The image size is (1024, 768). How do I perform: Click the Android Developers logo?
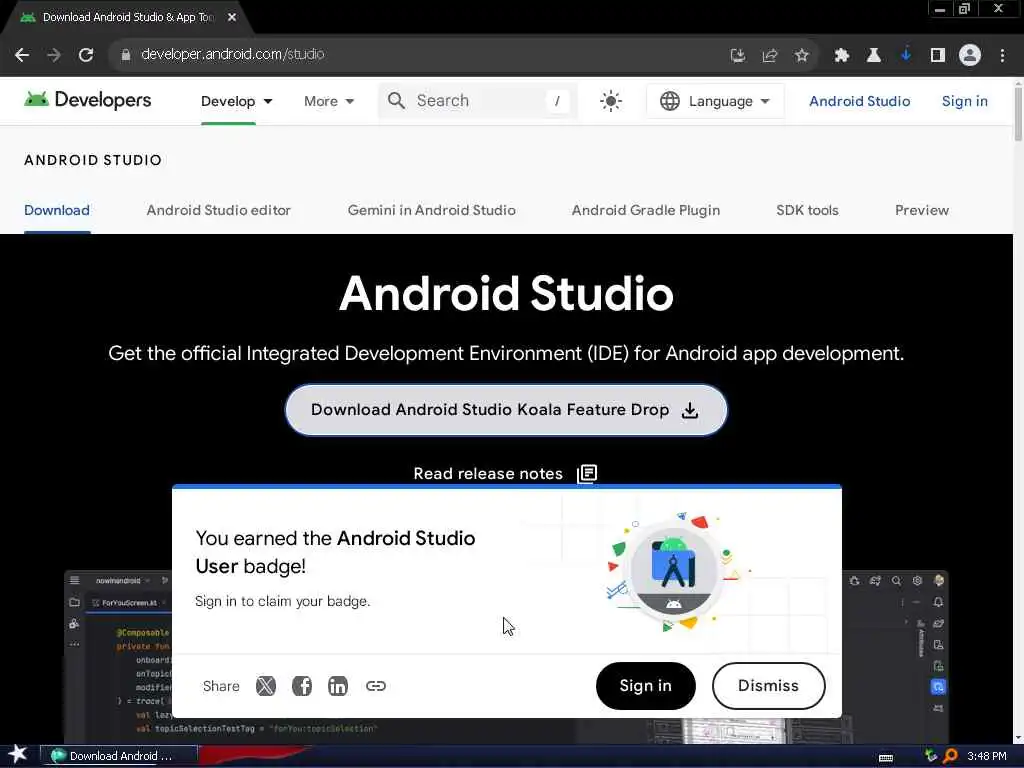(x=88, y=100)
